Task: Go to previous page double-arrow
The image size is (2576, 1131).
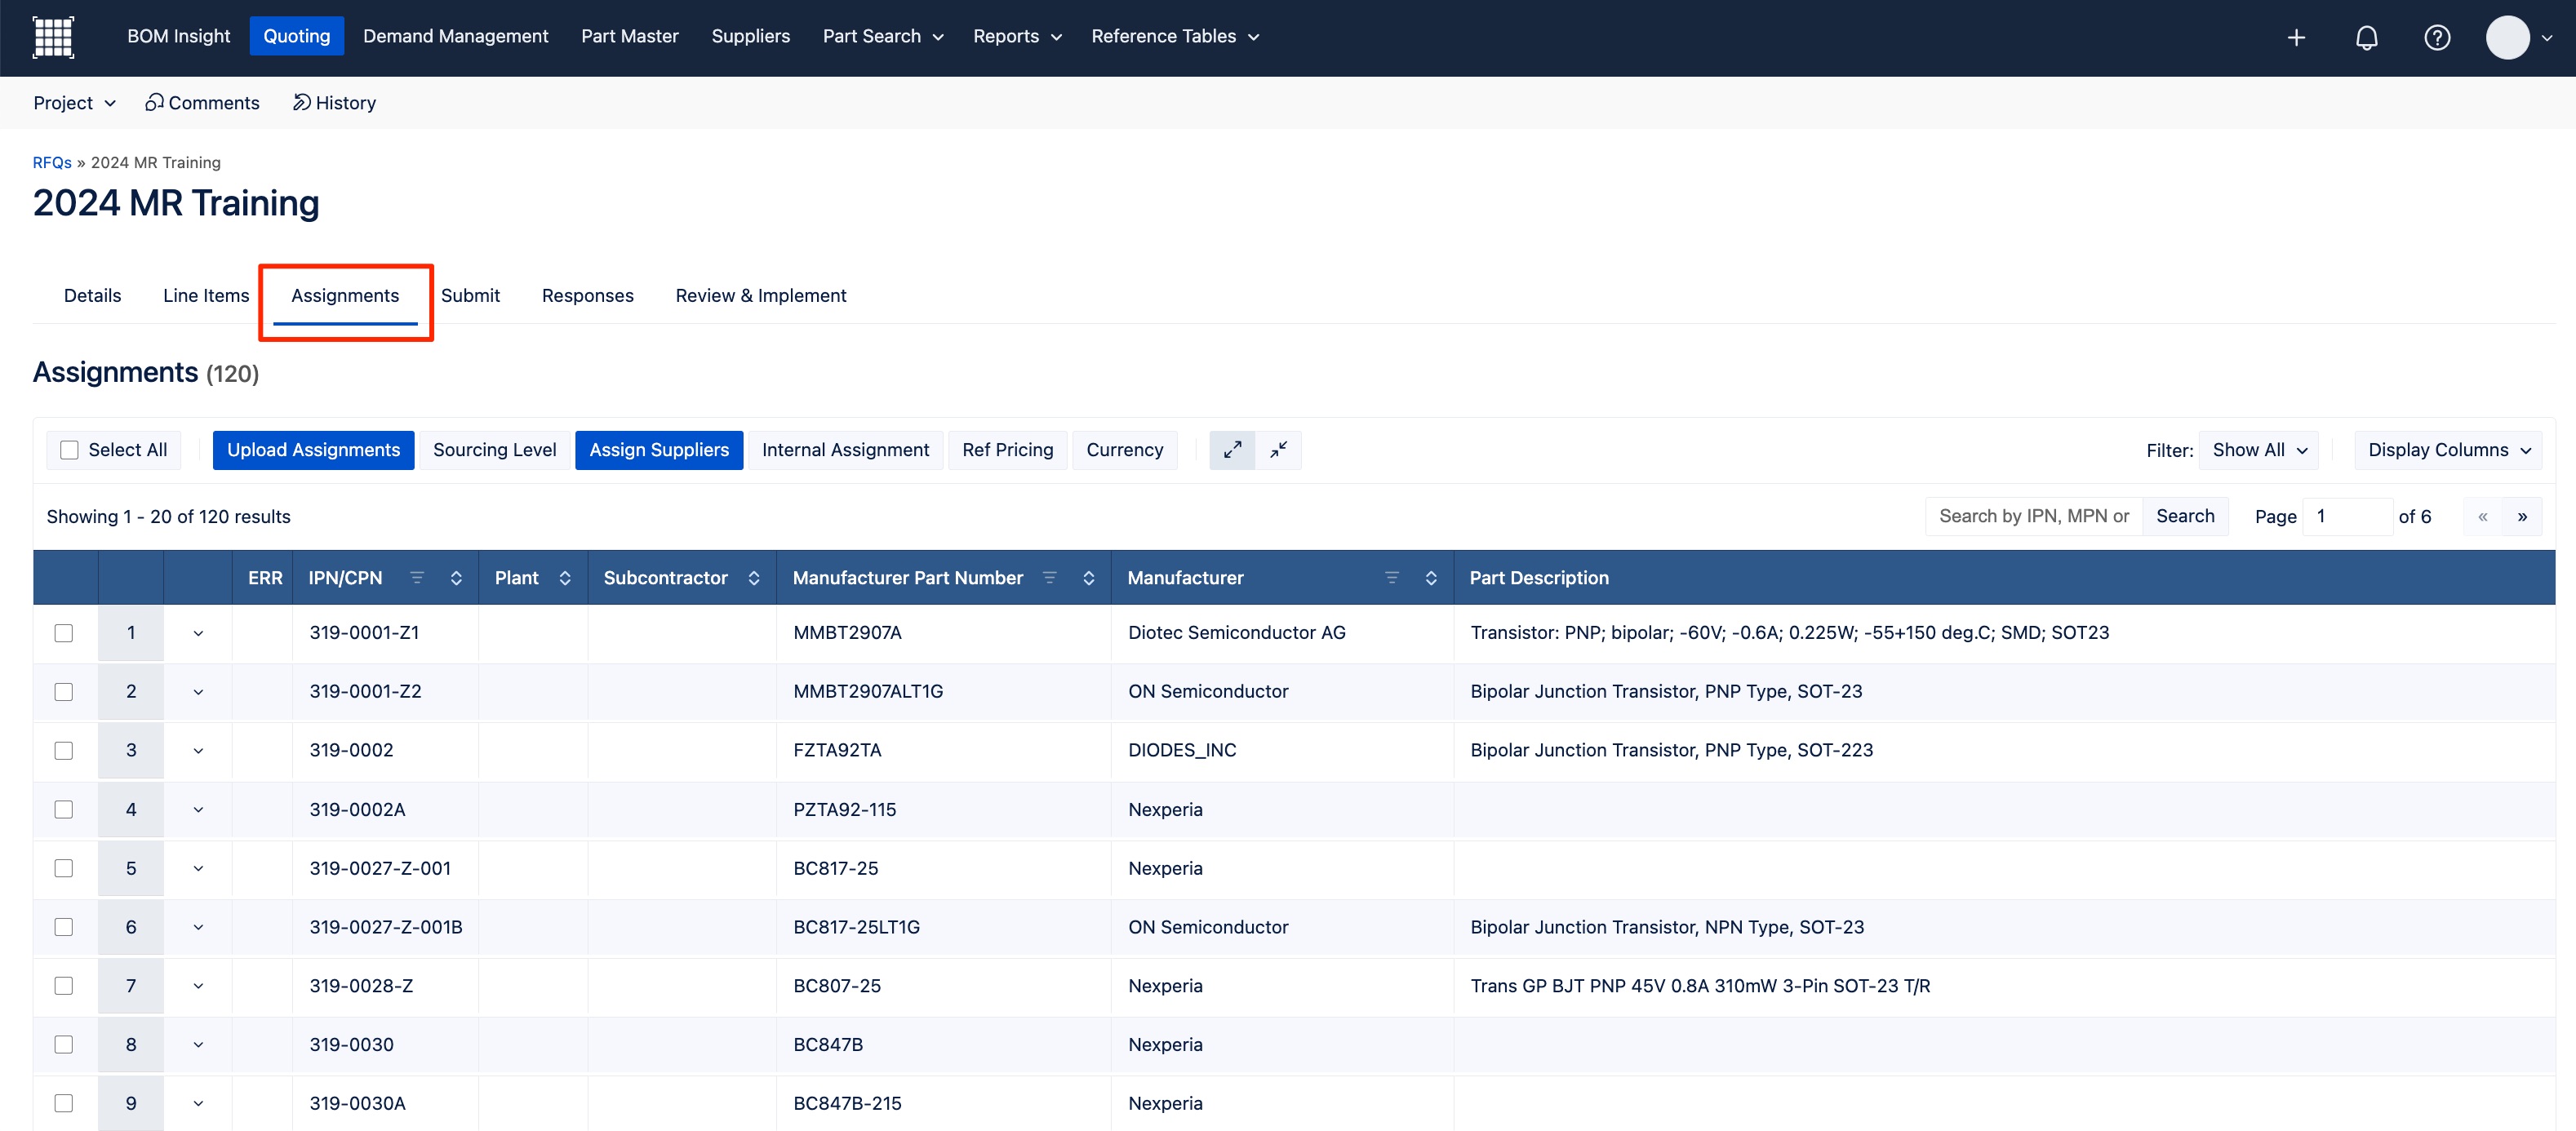Action: 2482,517
